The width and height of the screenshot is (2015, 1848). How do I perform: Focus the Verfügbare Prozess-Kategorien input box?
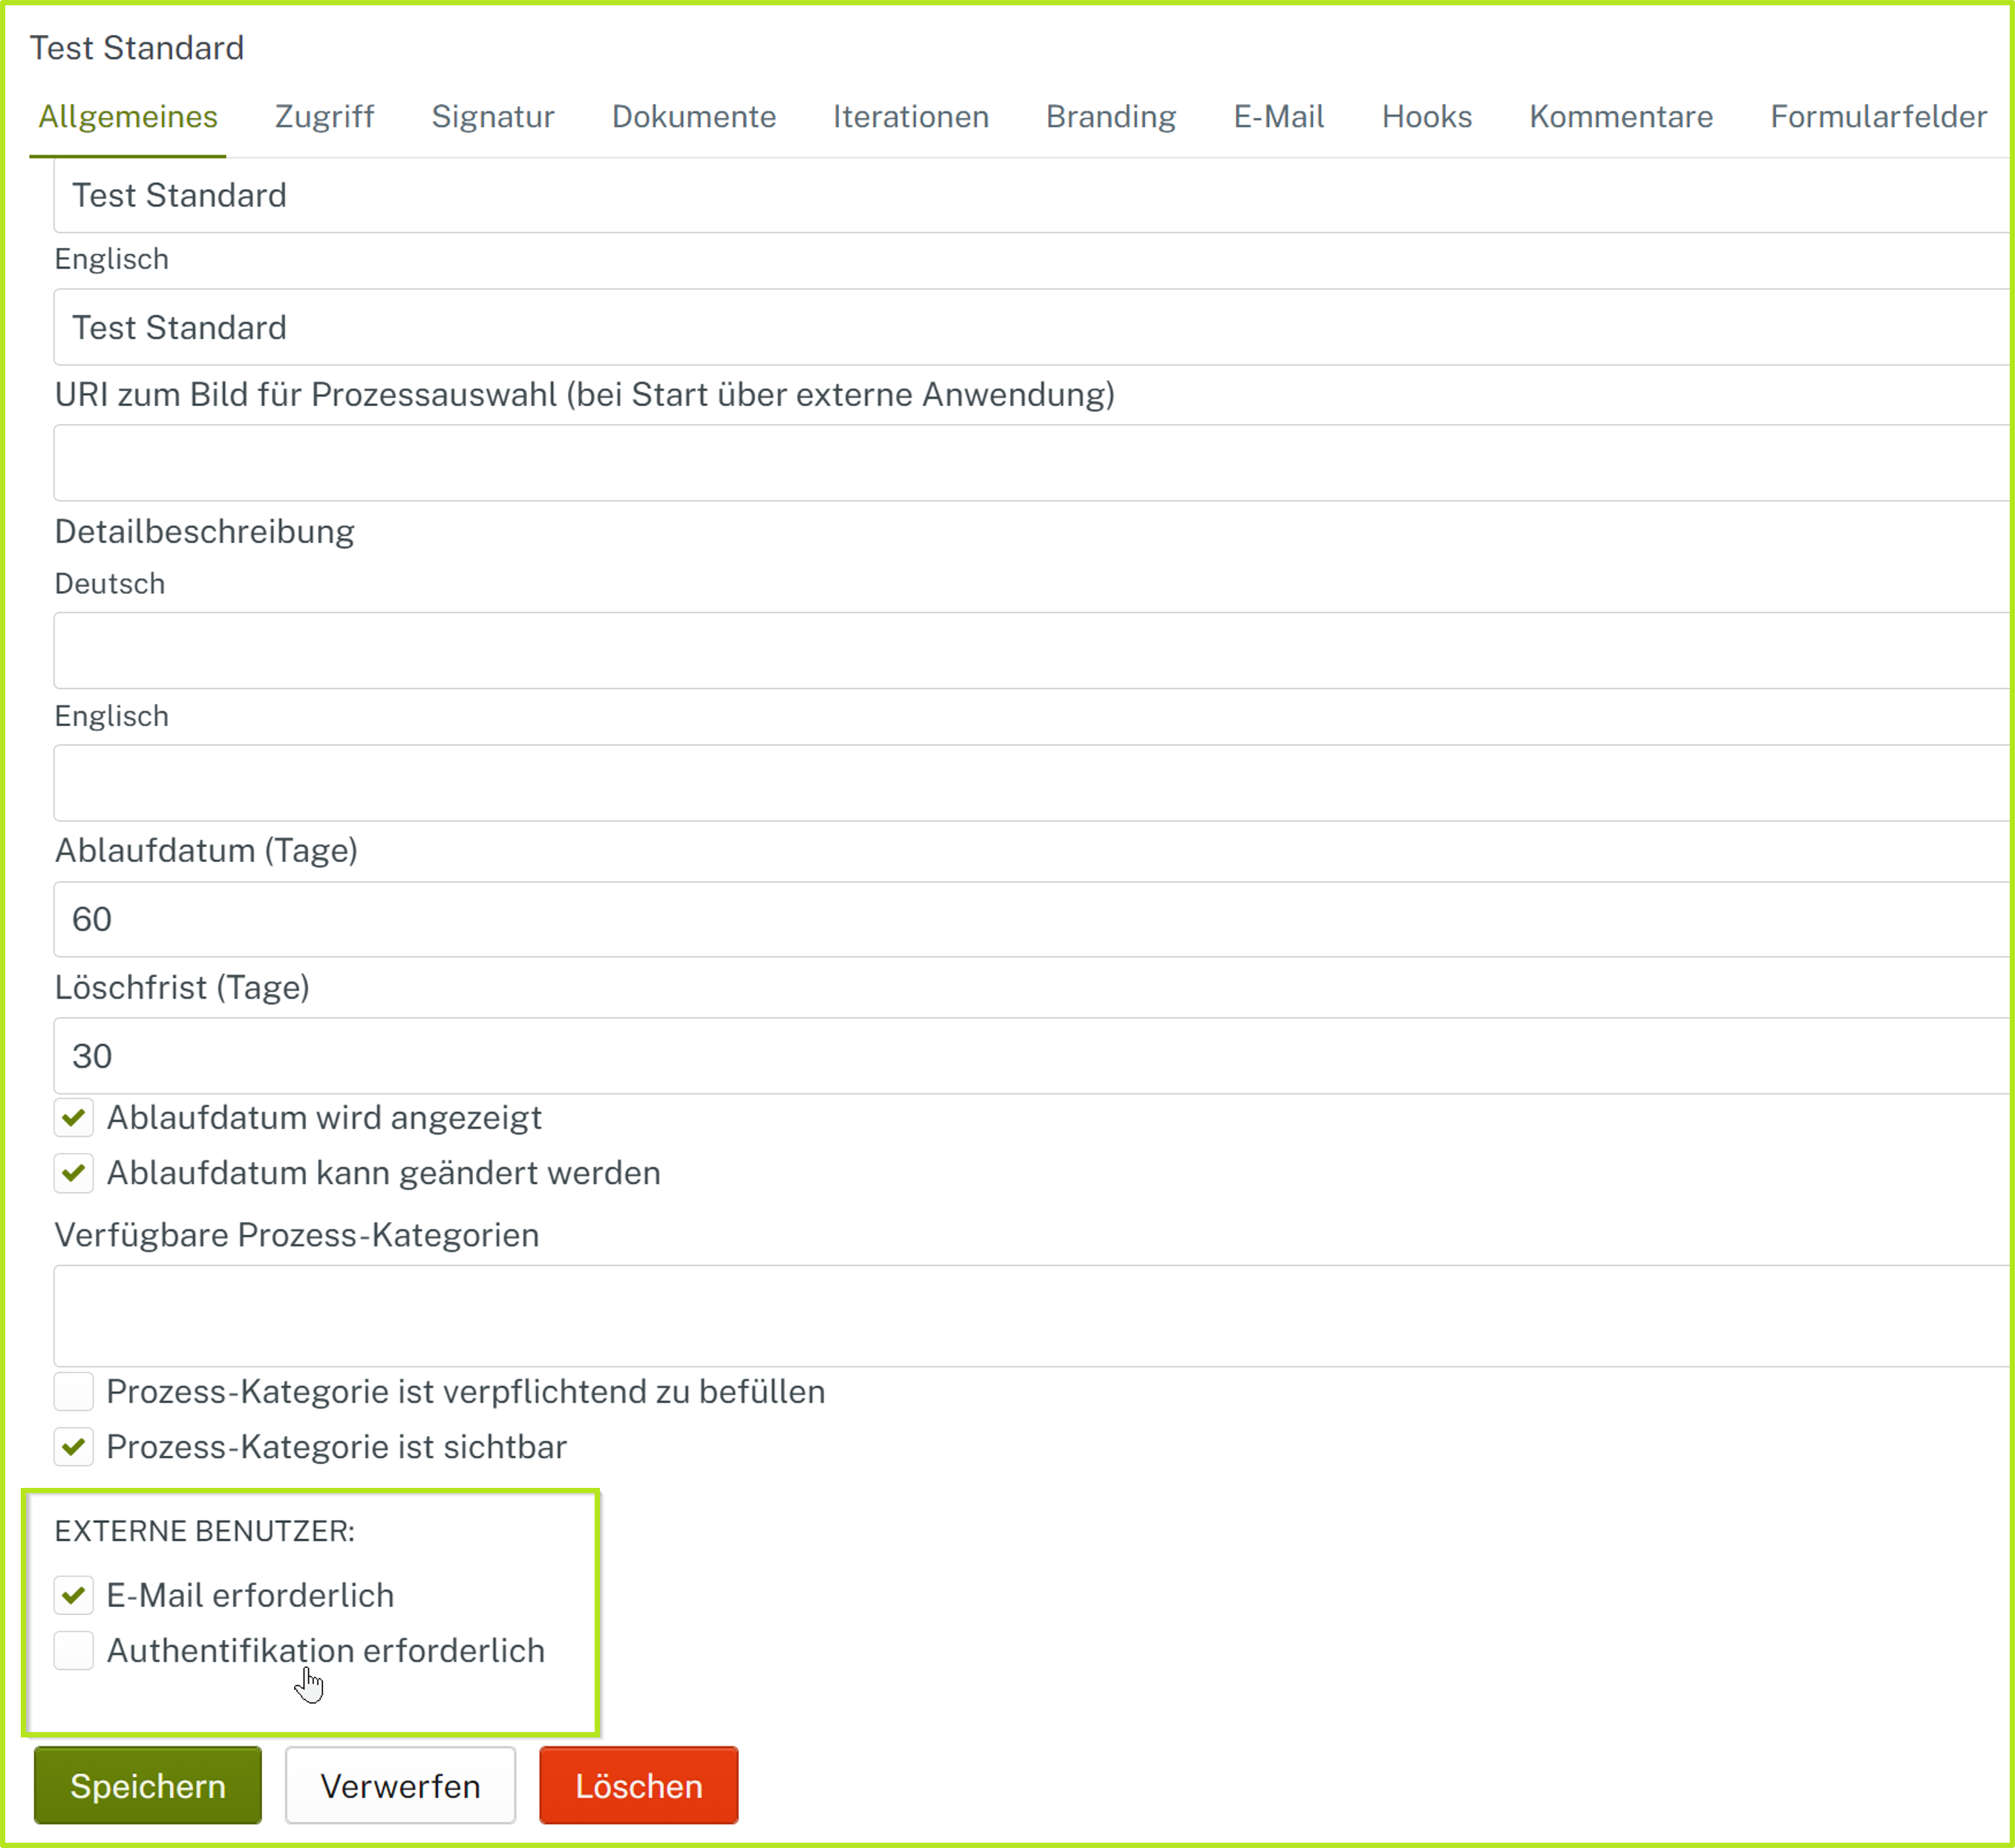(1030, 1315)
